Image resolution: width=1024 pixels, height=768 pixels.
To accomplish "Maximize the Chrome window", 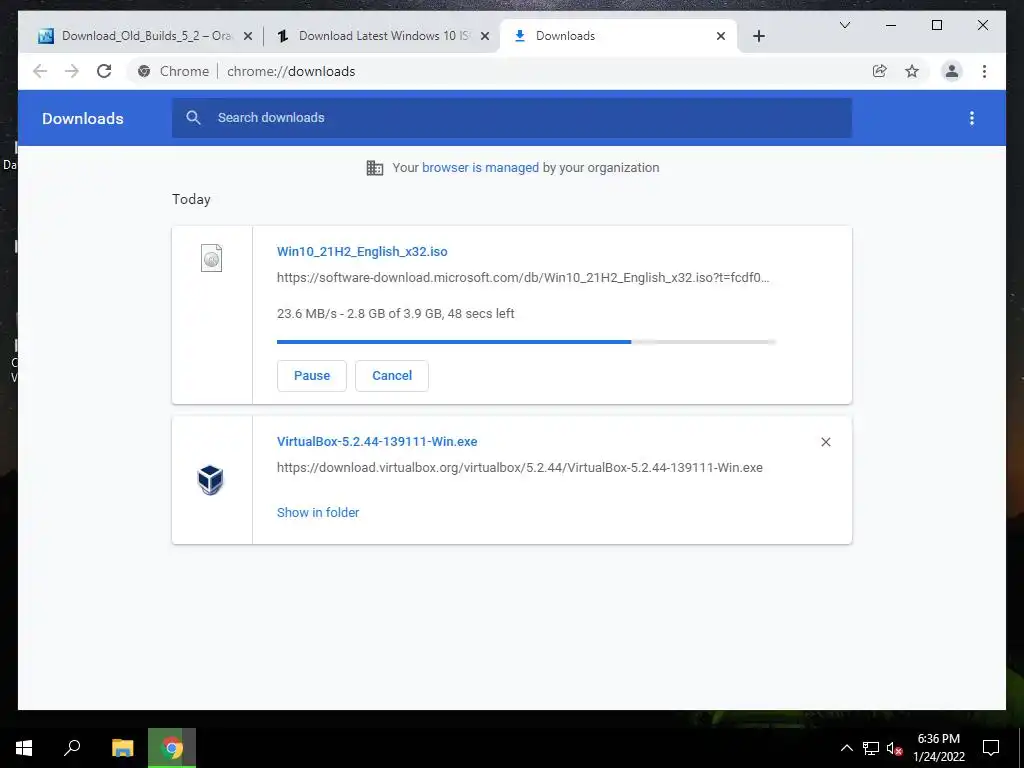I will click(936, 25).
